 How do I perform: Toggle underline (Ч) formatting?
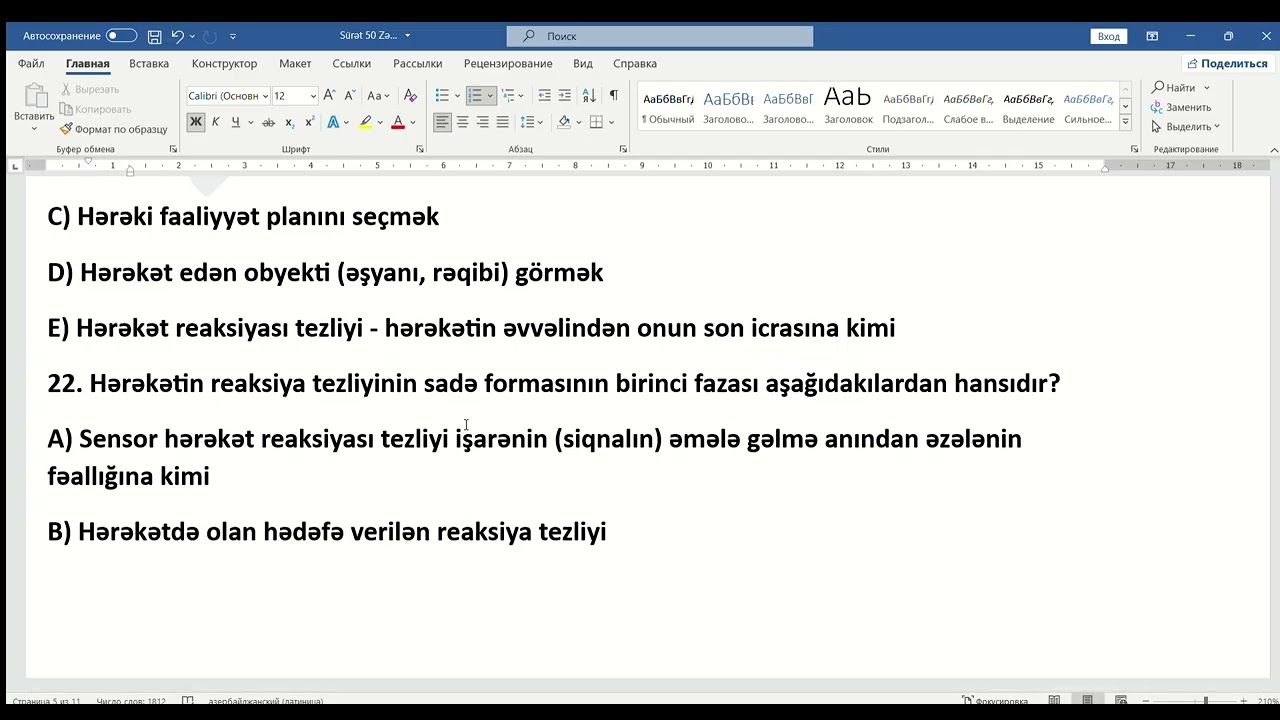pos(235,122)
